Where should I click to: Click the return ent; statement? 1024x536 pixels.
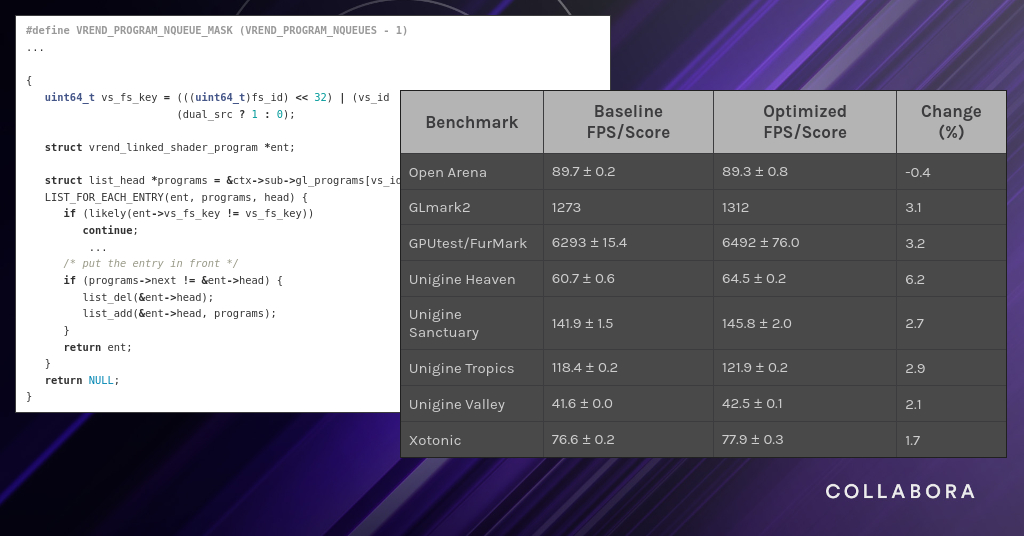(x=98, y=347)
